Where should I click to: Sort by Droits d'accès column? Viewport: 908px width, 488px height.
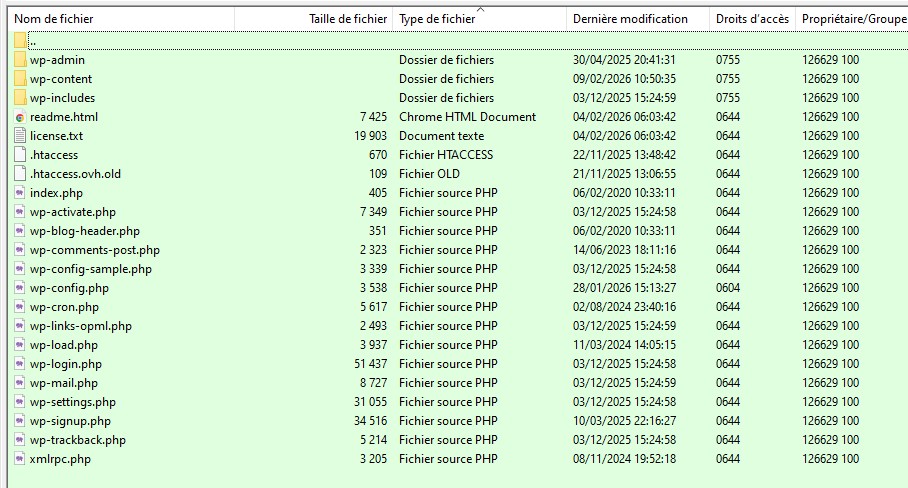(752, 19)
